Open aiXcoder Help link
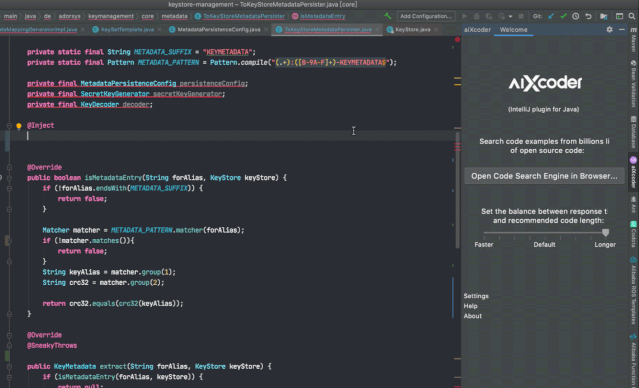Screen dimensions: 639x388 coord(470,306)
